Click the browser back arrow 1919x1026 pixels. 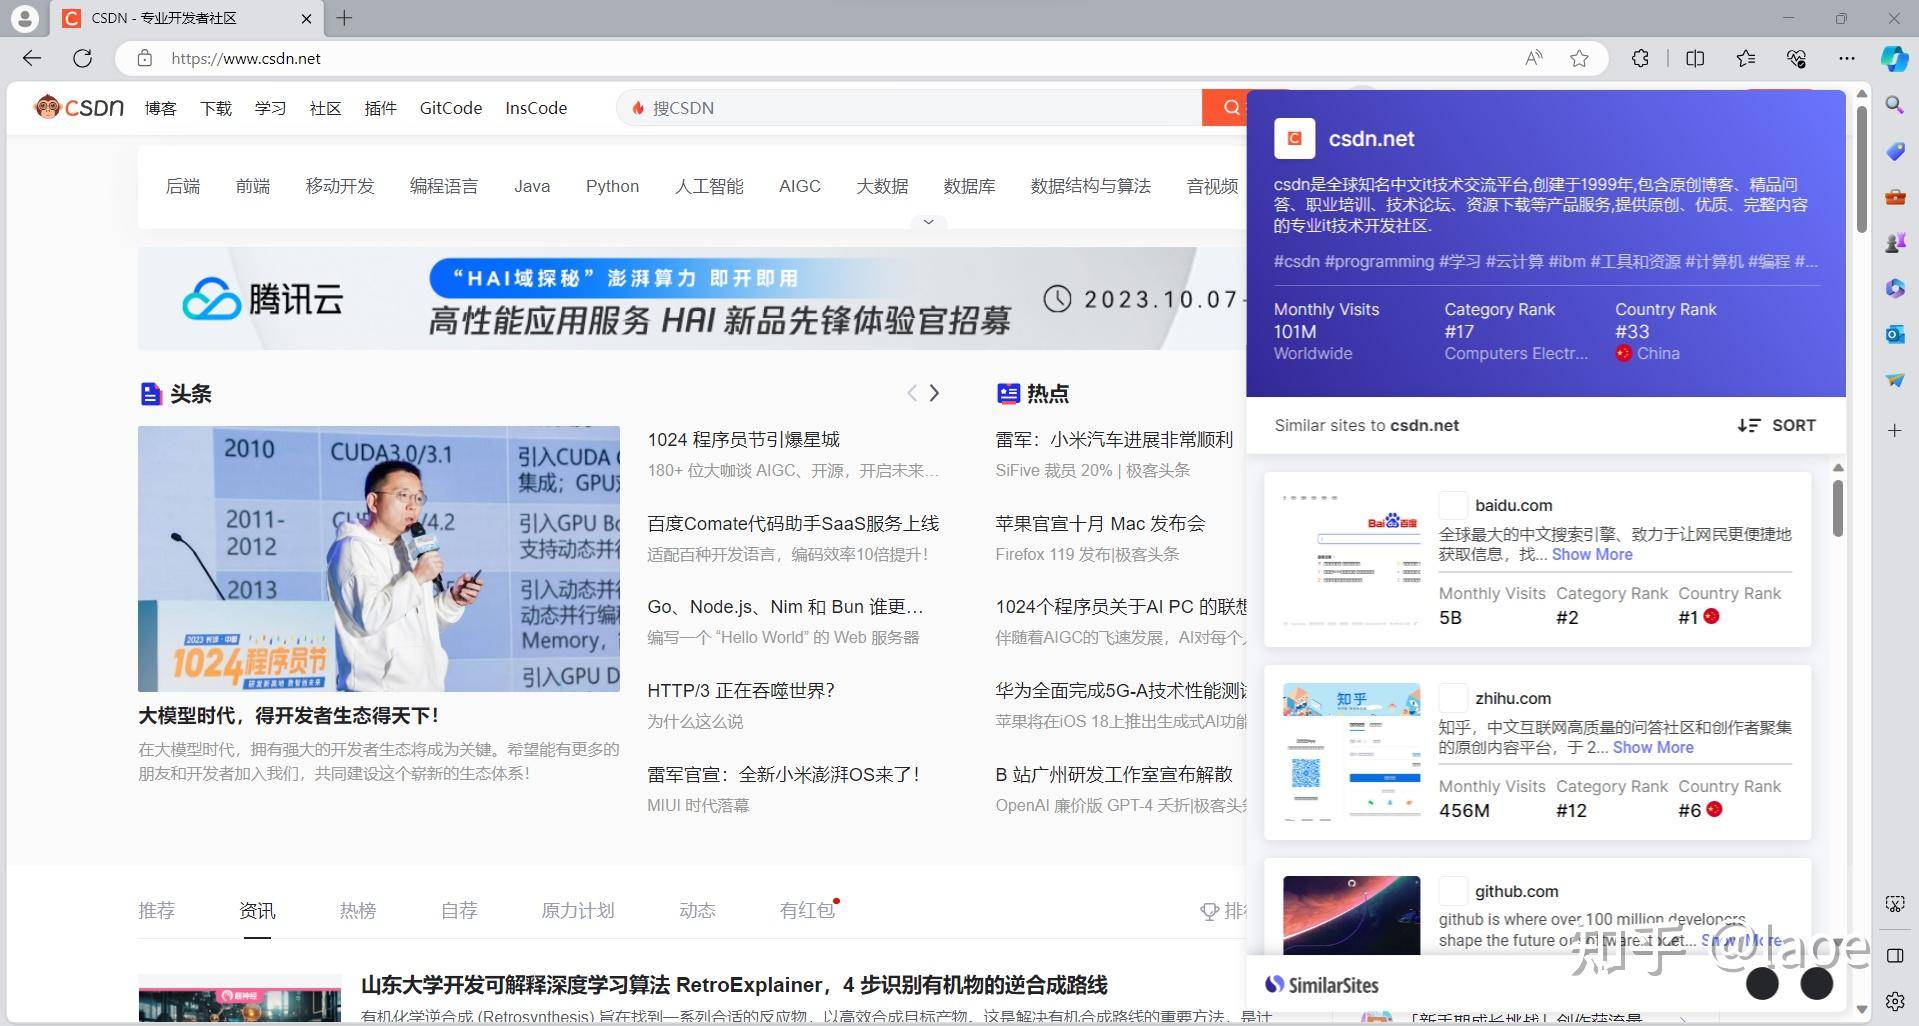point(32,58)
